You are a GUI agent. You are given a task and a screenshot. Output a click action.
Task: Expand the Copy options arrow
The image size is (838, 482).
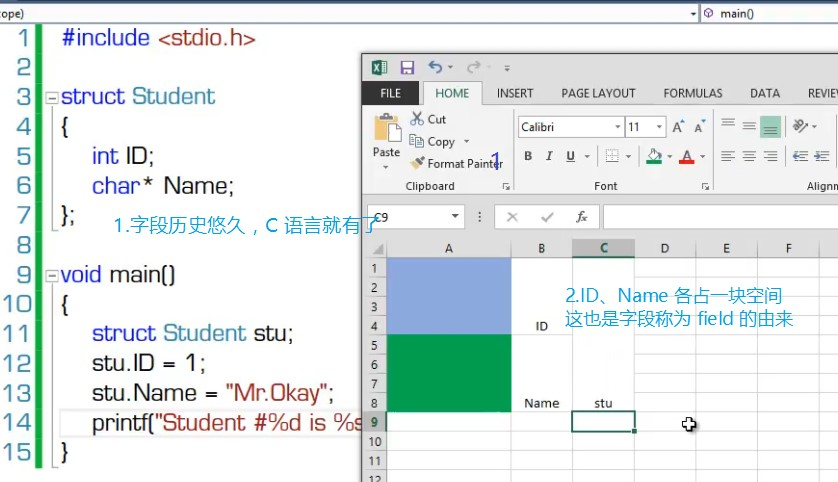coord(467,142)
